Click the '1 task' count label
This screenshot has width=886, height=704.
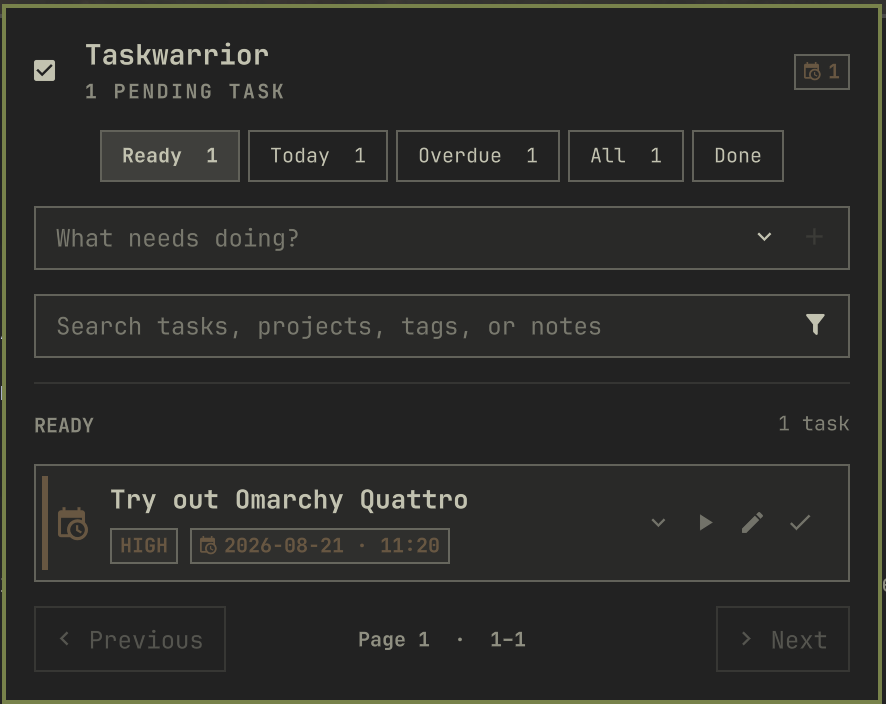814,424
